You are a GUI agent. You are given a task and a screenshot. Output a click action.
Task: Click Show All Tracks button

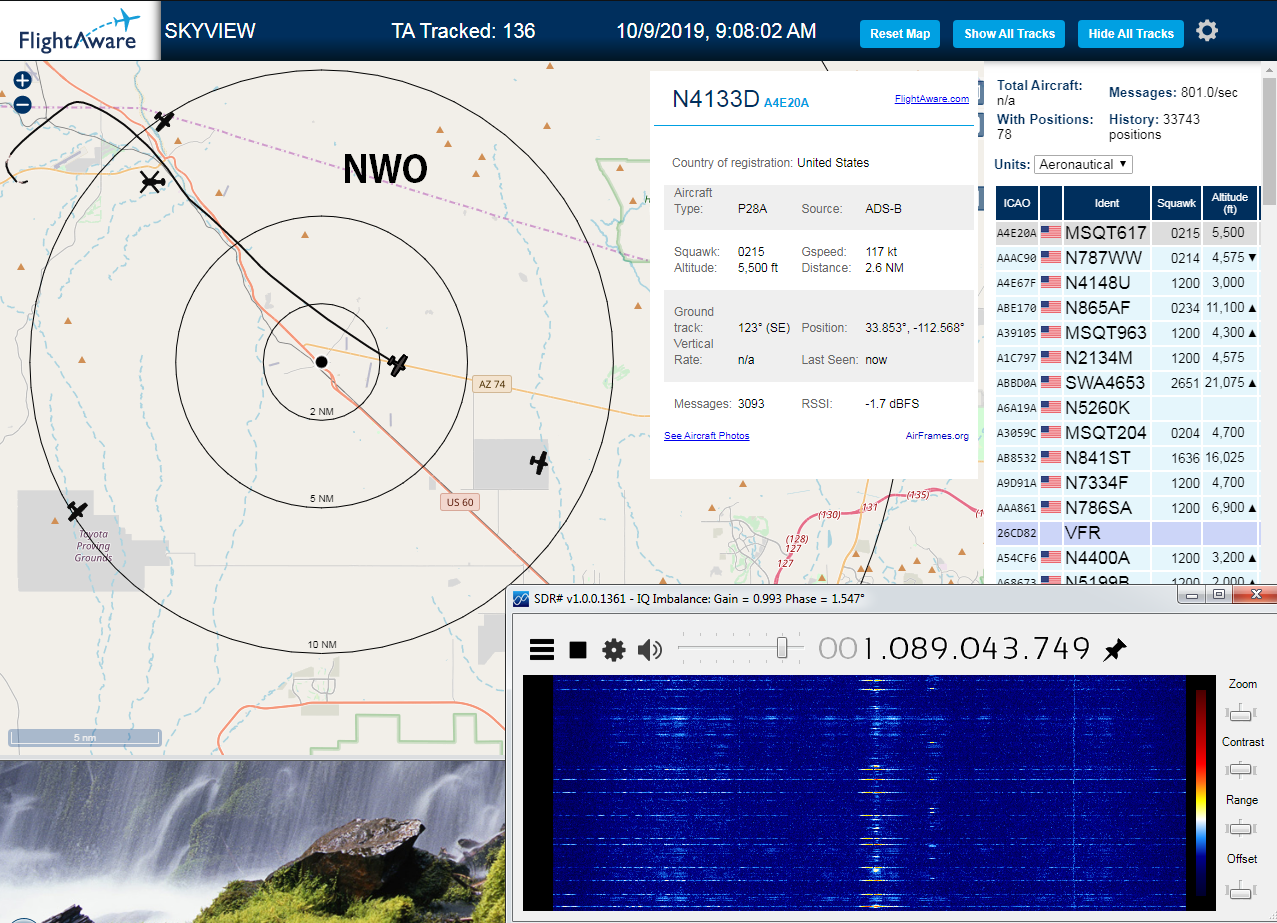(1009, 33)
